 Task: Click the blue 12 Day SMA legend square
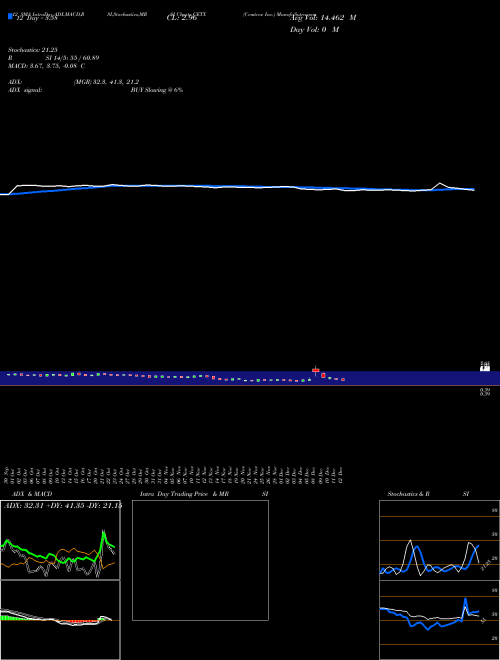(10, 16)
